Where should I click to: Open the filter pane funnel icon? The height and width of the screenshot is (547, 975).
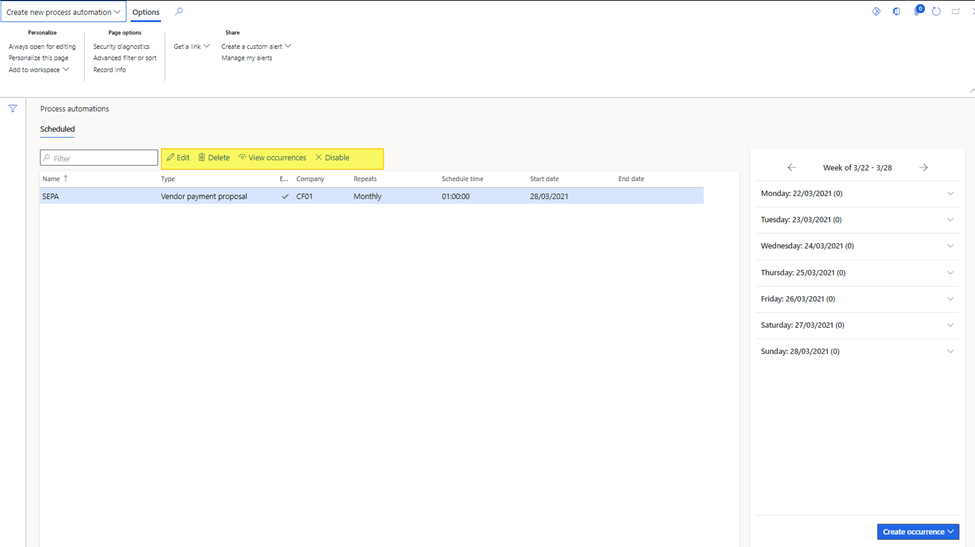click(13, 109)
